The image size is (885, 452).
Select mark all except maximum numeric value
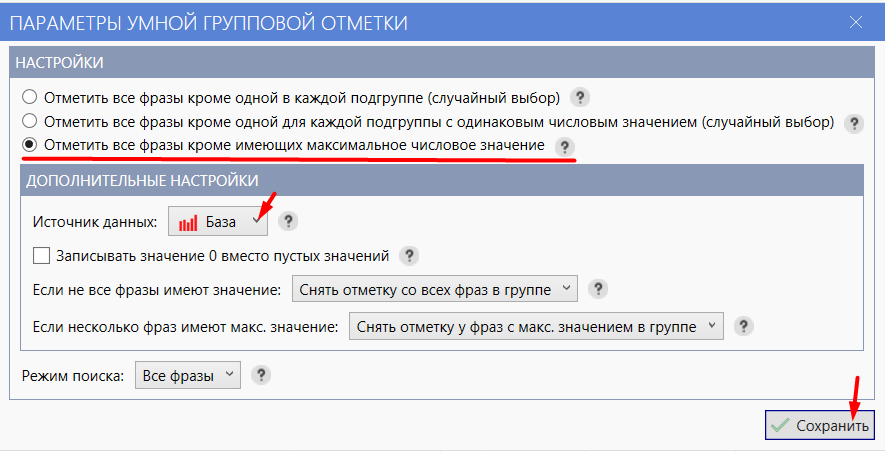coord(29,145)
